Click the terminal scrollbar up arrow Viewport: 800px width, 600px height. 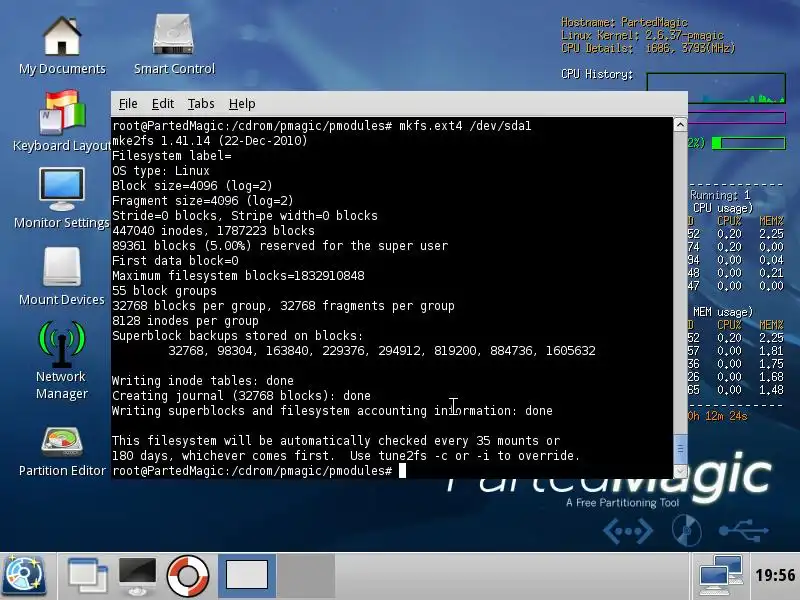point(680,125)
